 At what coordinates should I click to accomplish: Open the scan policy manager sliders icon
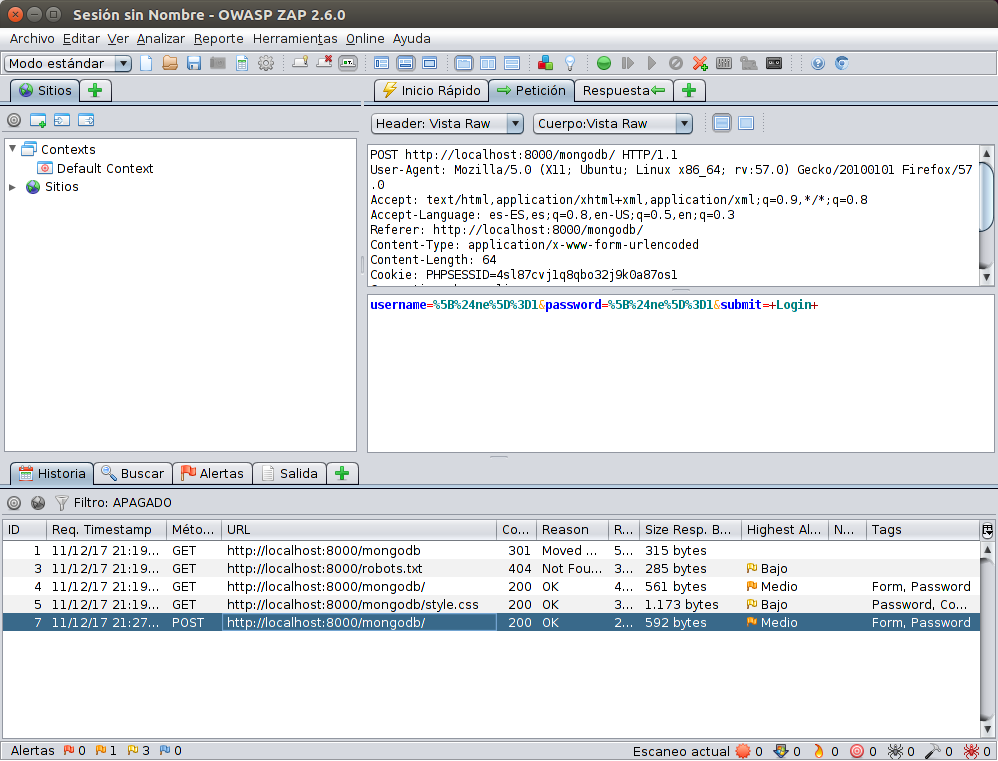(x=724, y=63)
